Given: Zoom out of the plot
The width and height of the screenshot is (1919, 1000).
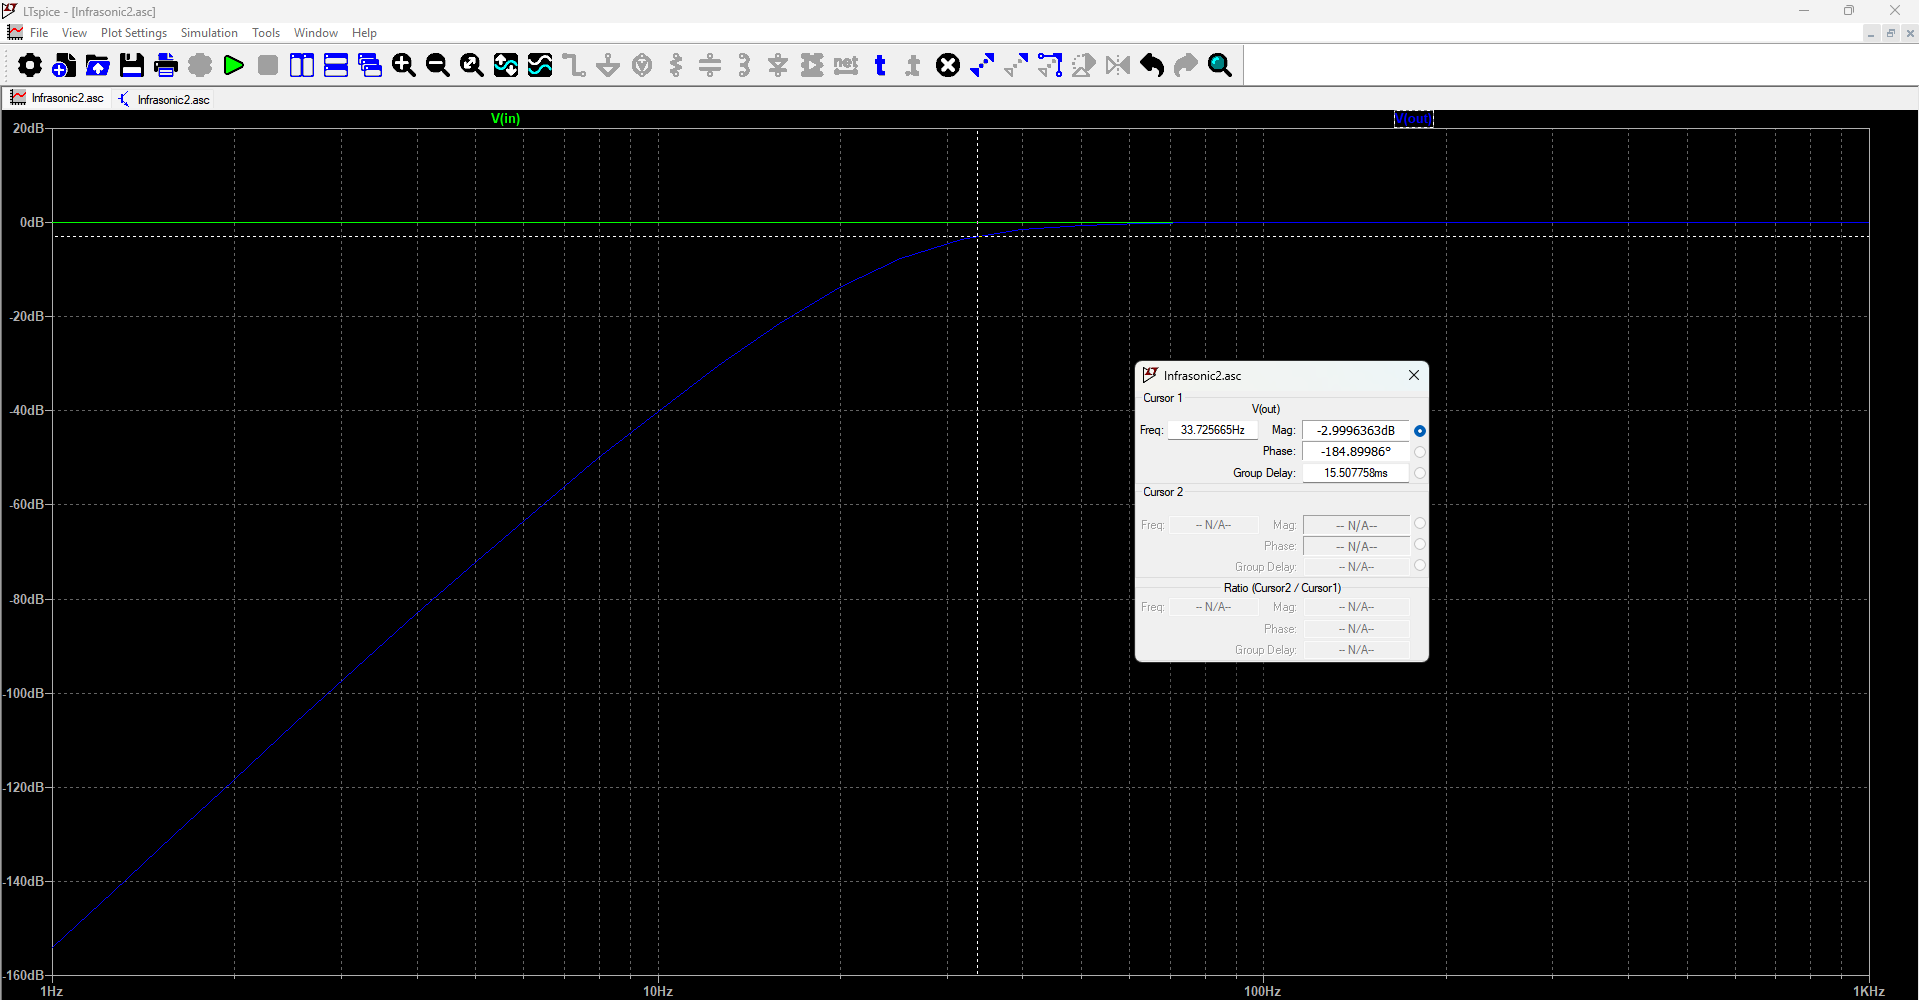Looking at the screenshot, I should pos(437,65).
